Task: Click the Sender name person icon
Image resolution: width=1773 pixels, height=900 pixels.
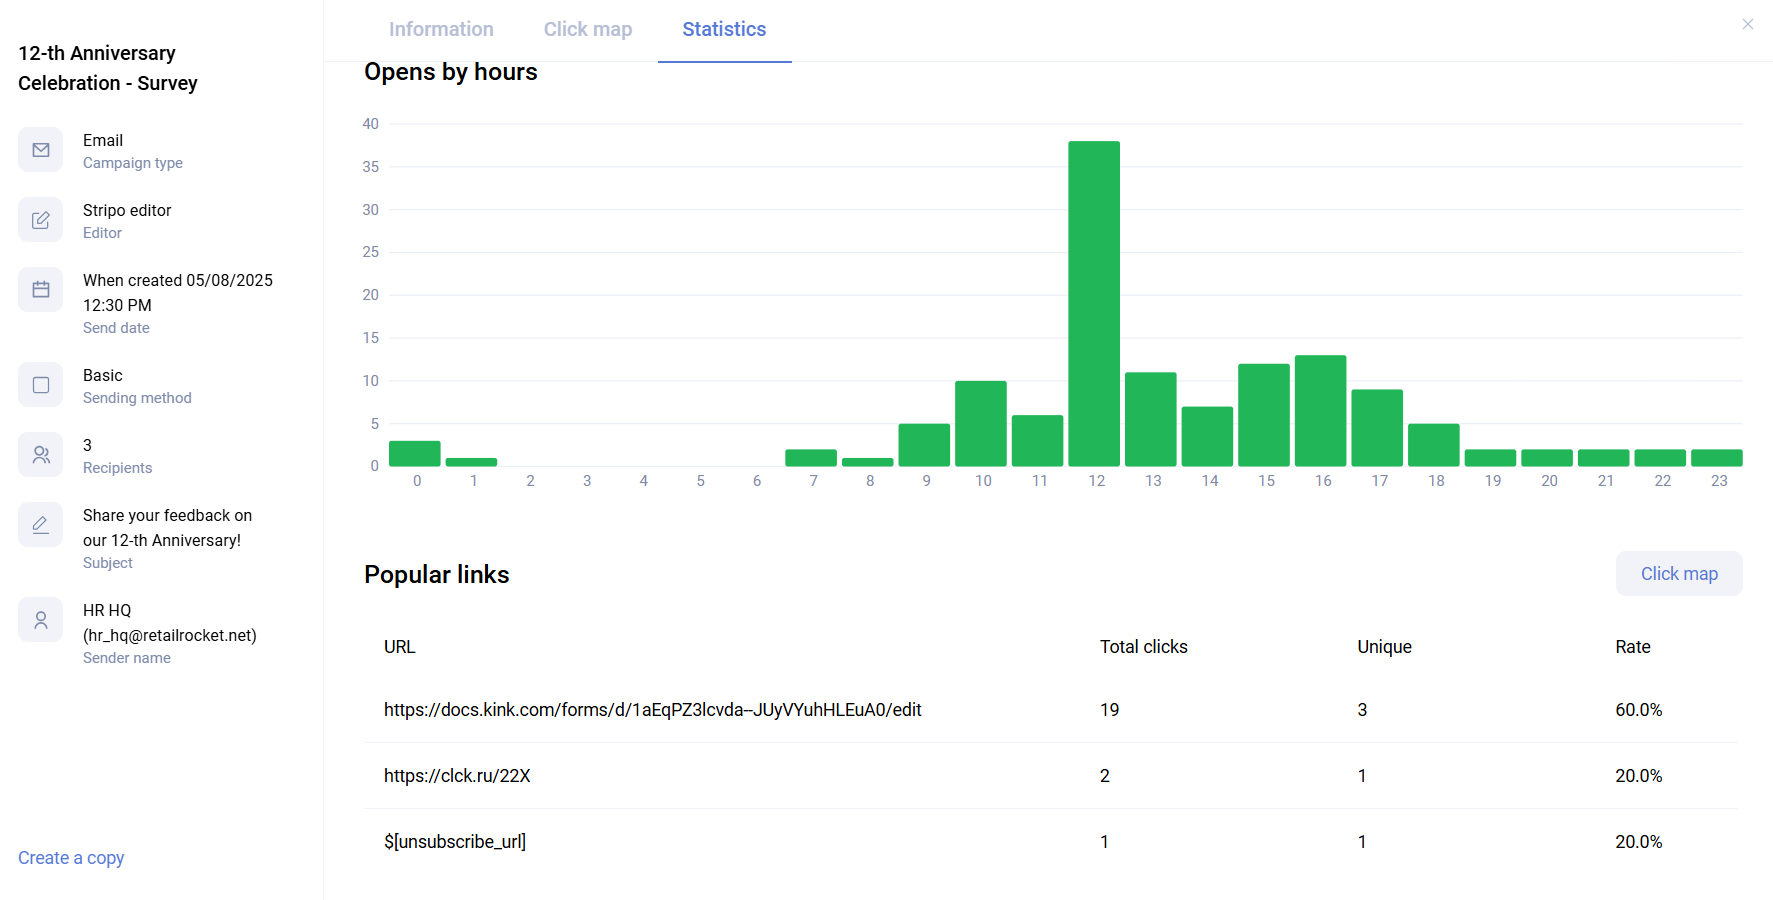Action: click(x=41, y=620)
